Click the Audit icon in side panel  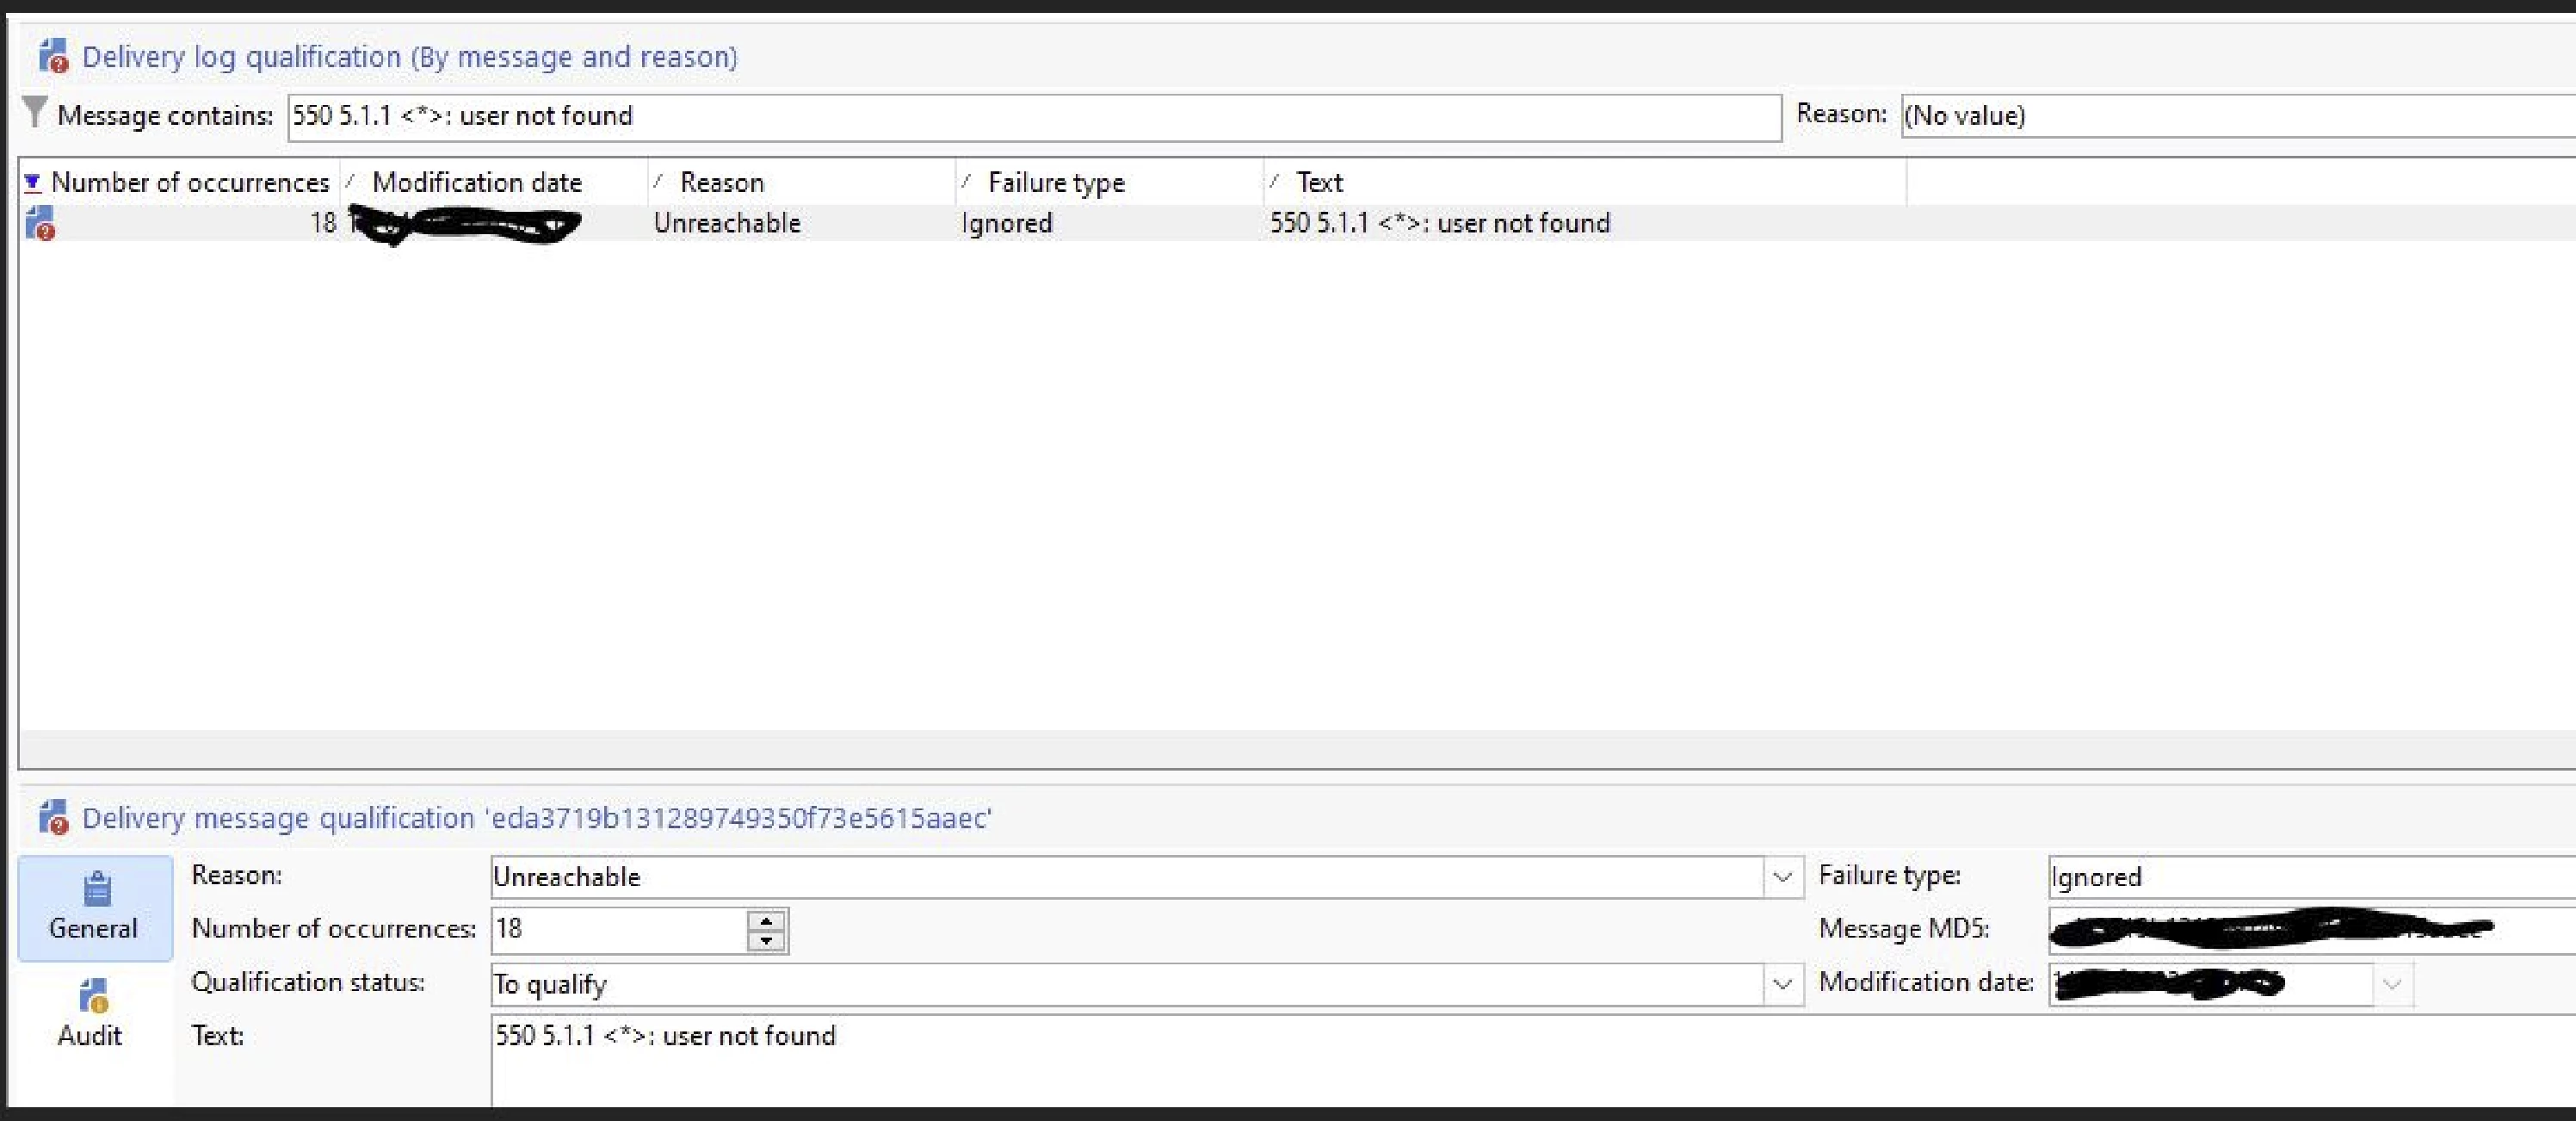click(93, 996)
